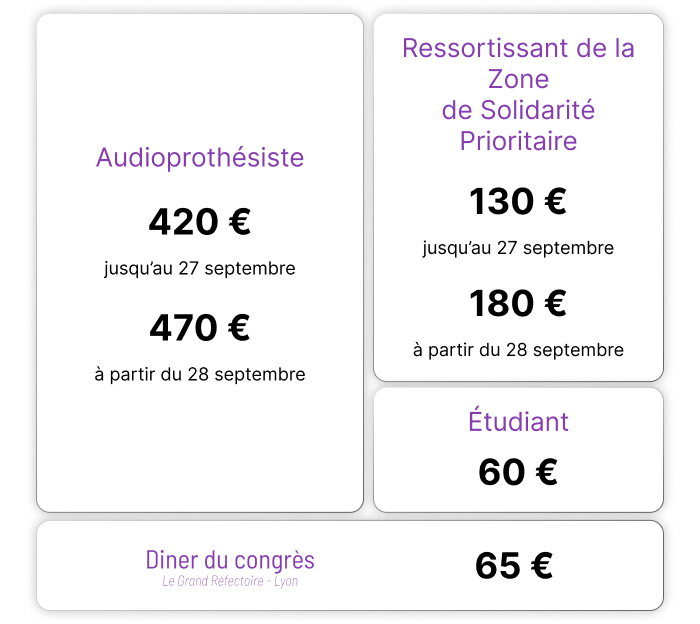The width and height of the screenshot is (700, 624).
Task: Click 'jusqu'au 27 septembre' under 420 €
Action: pyautogui.click(x=200, y=269)
